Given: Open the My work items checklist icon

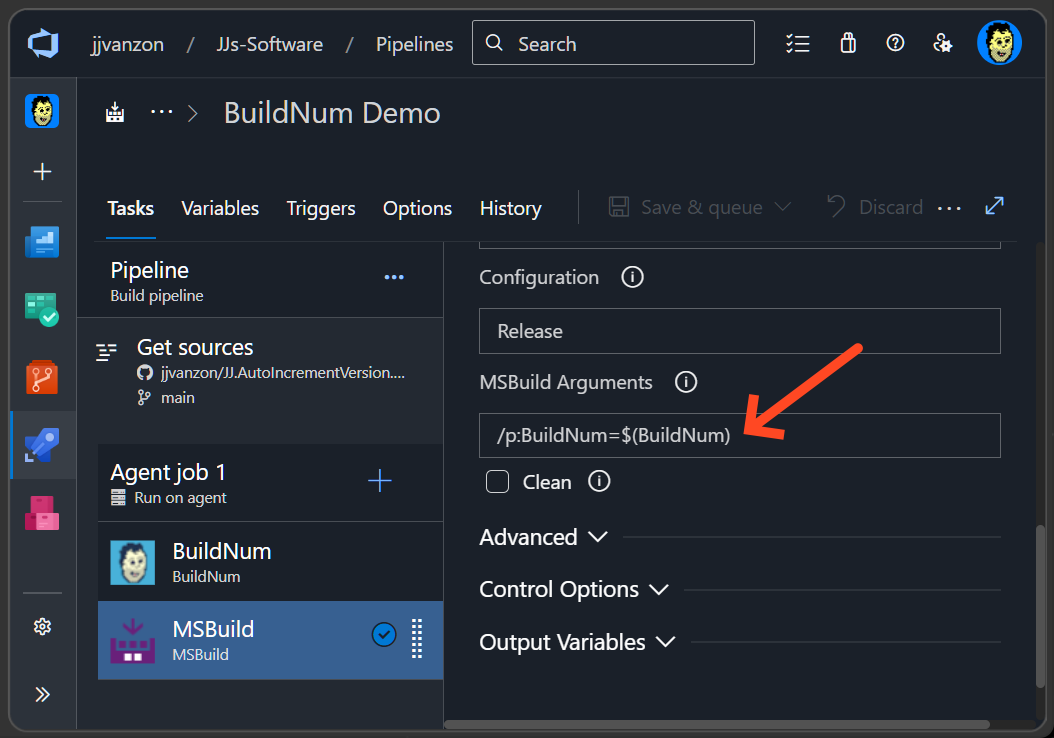Looking at the screenshot, I should (798, 43).
